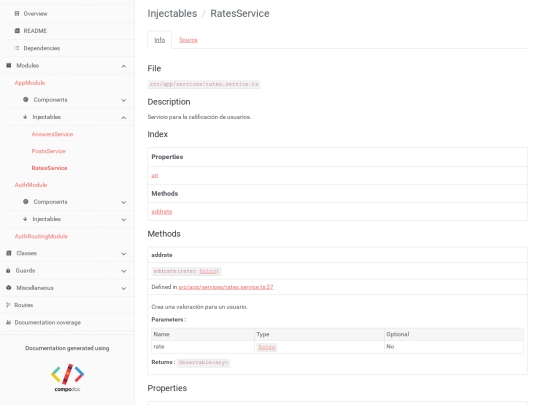The image size is (540, 405).
Task: Expand the Miscellaneous section chevron
Action: click(x=124, y=288)
